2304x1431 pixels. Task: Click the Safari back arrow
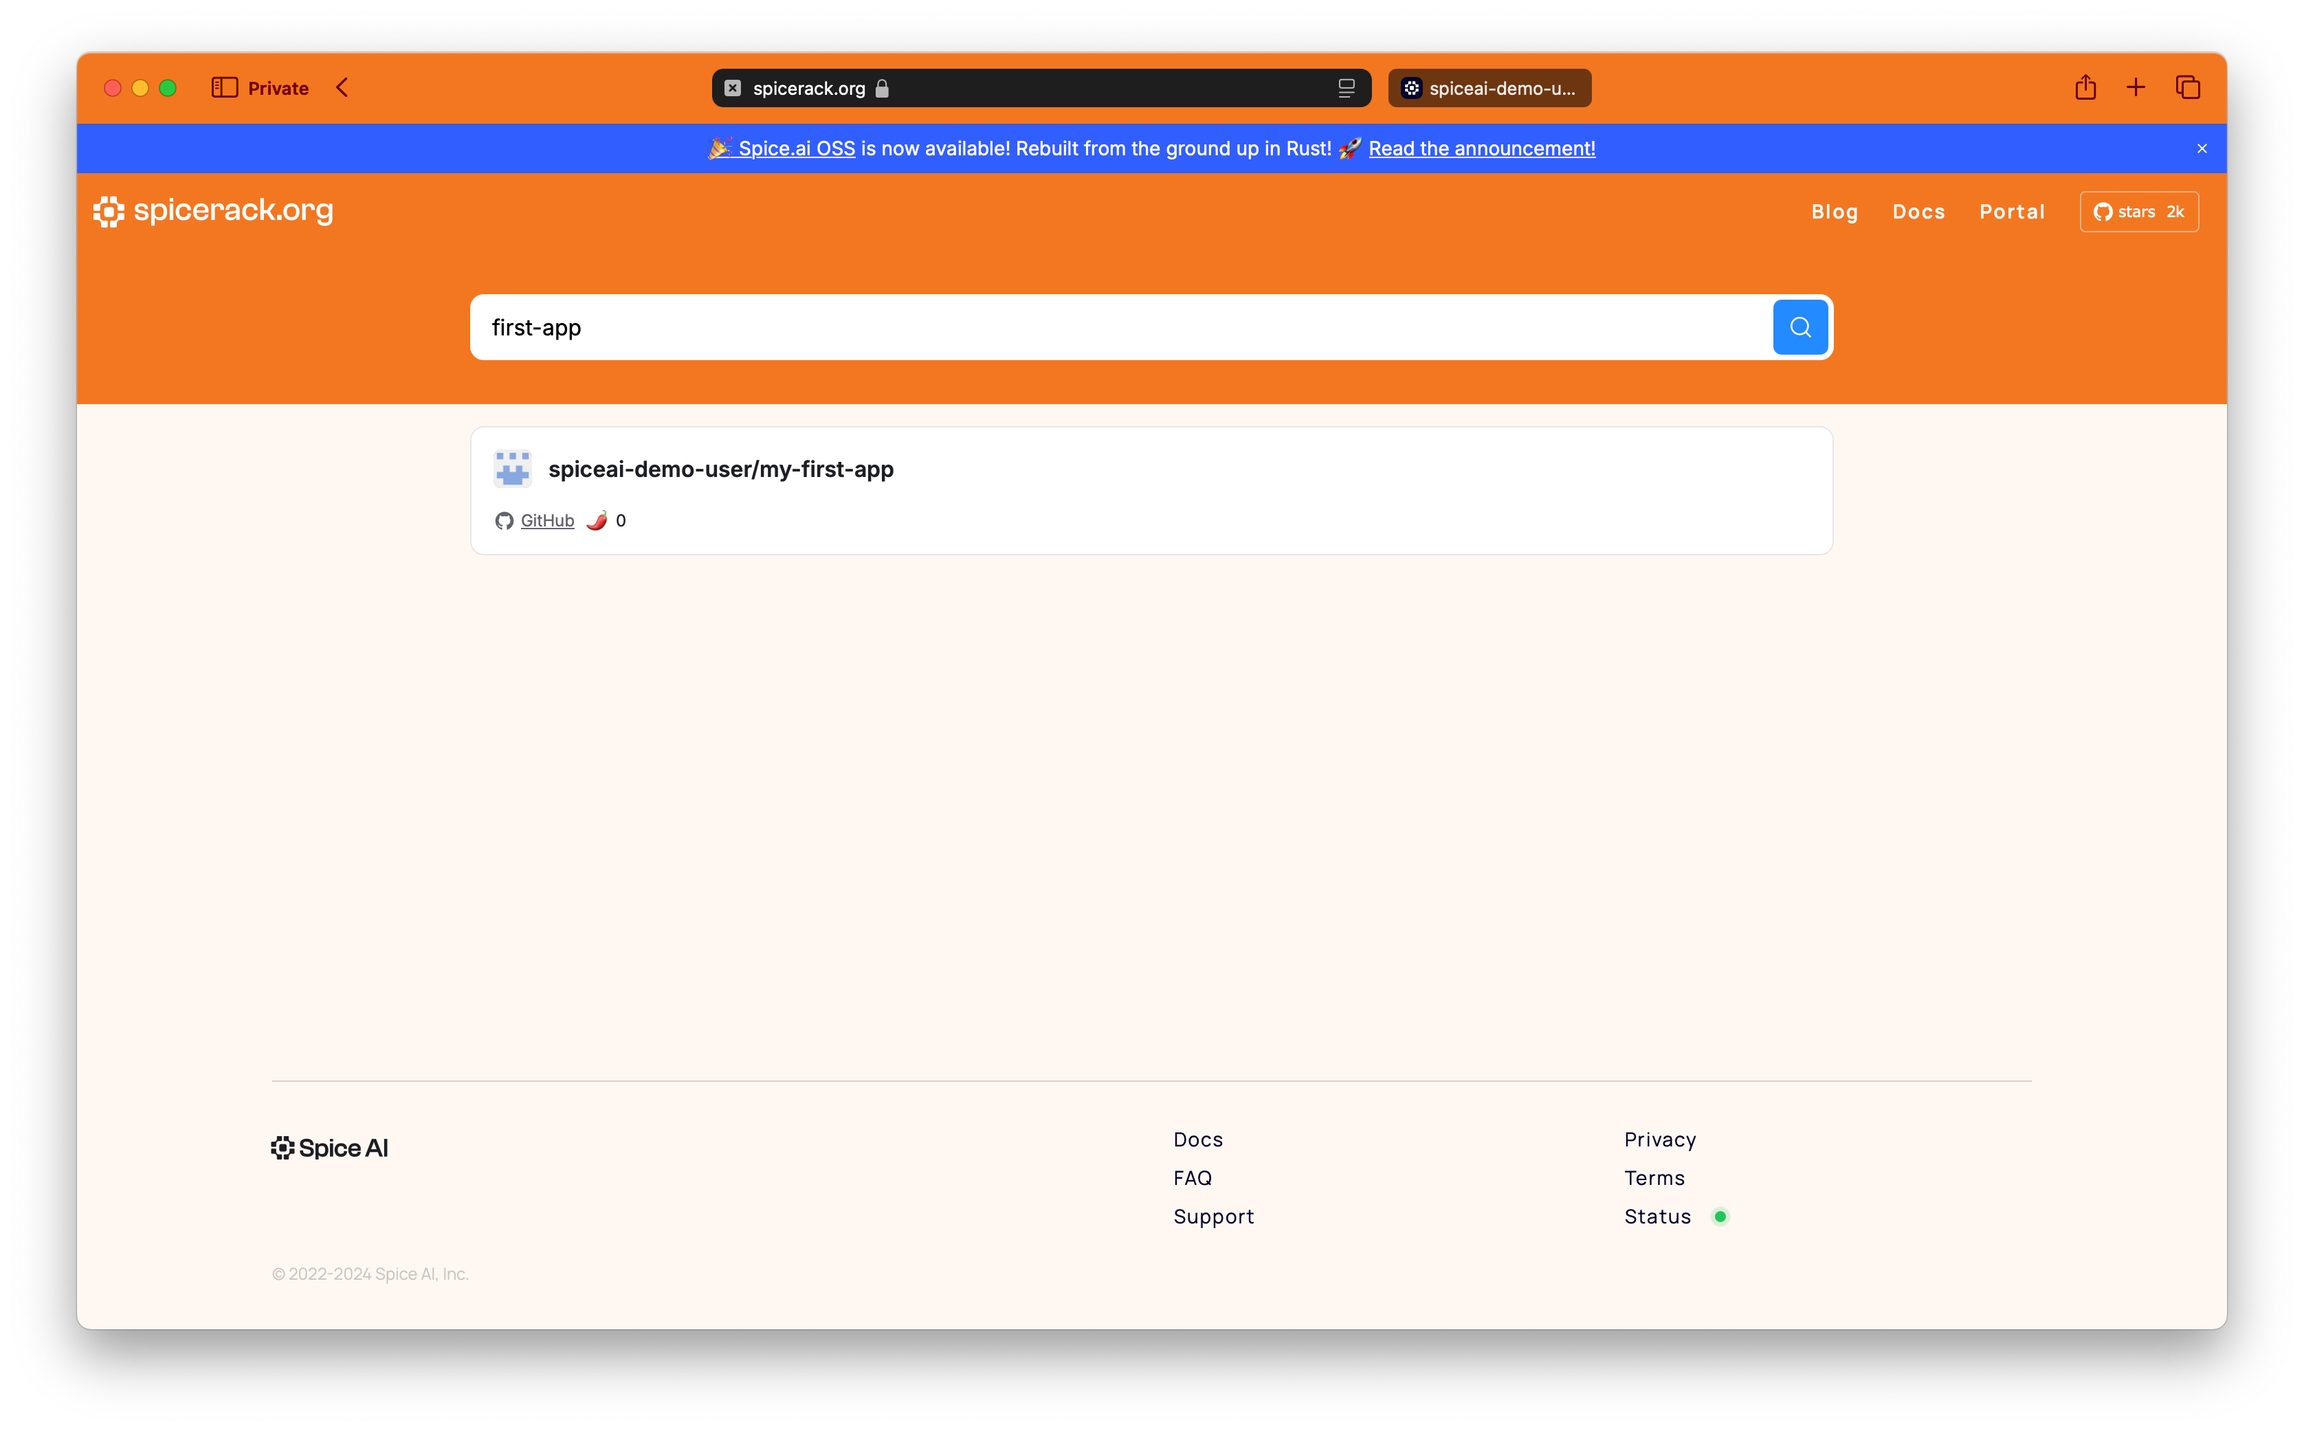click(343, 88)
